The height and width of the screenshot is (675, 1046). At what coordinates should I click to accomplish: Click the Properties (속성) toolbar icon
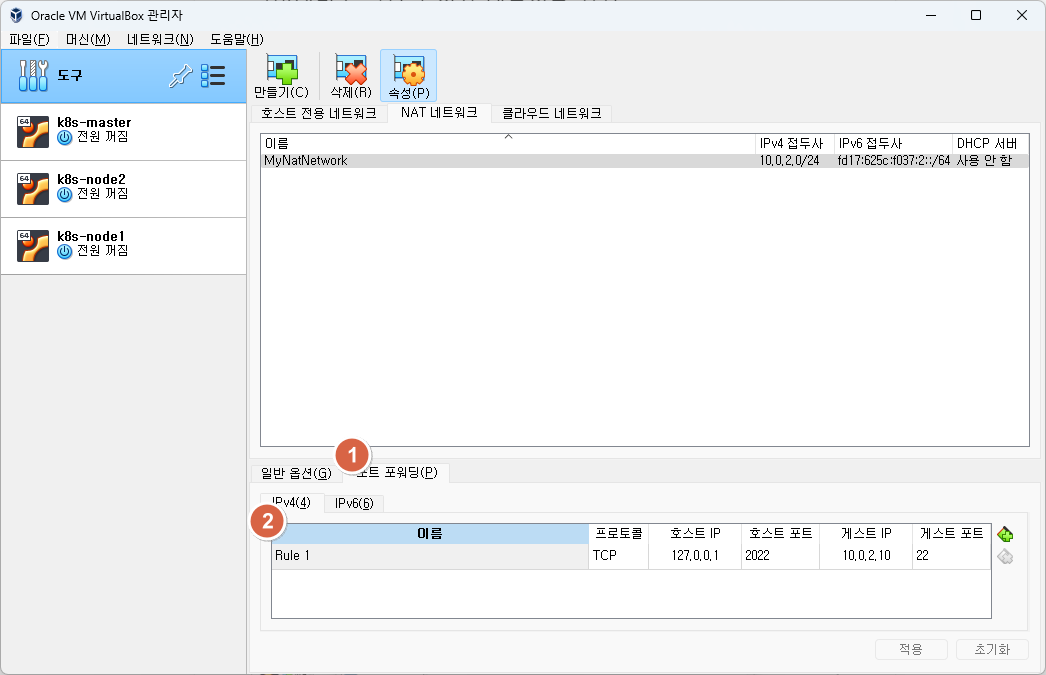point(409,69)
